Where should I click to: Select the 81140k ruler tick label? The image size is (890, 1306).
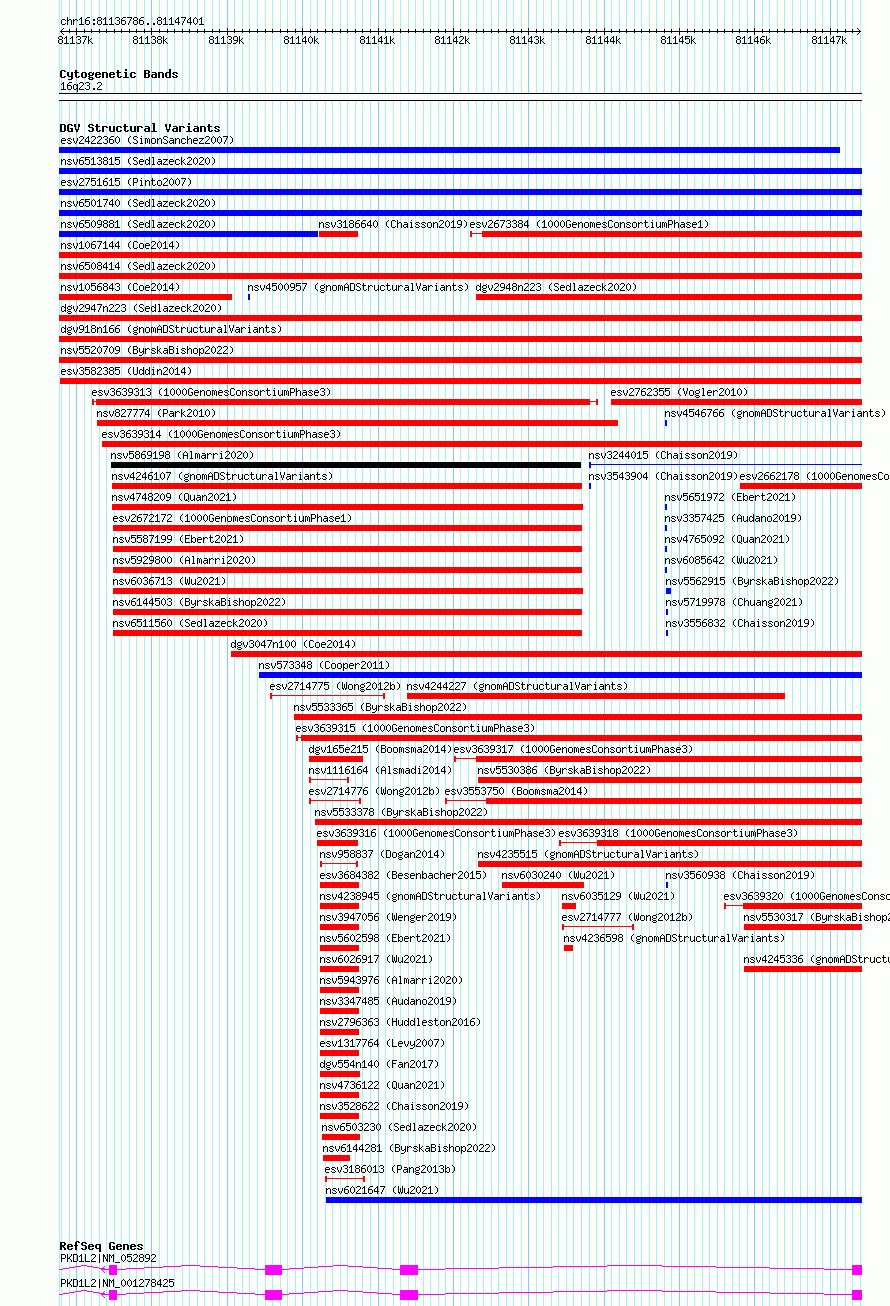tap(301, 40)
